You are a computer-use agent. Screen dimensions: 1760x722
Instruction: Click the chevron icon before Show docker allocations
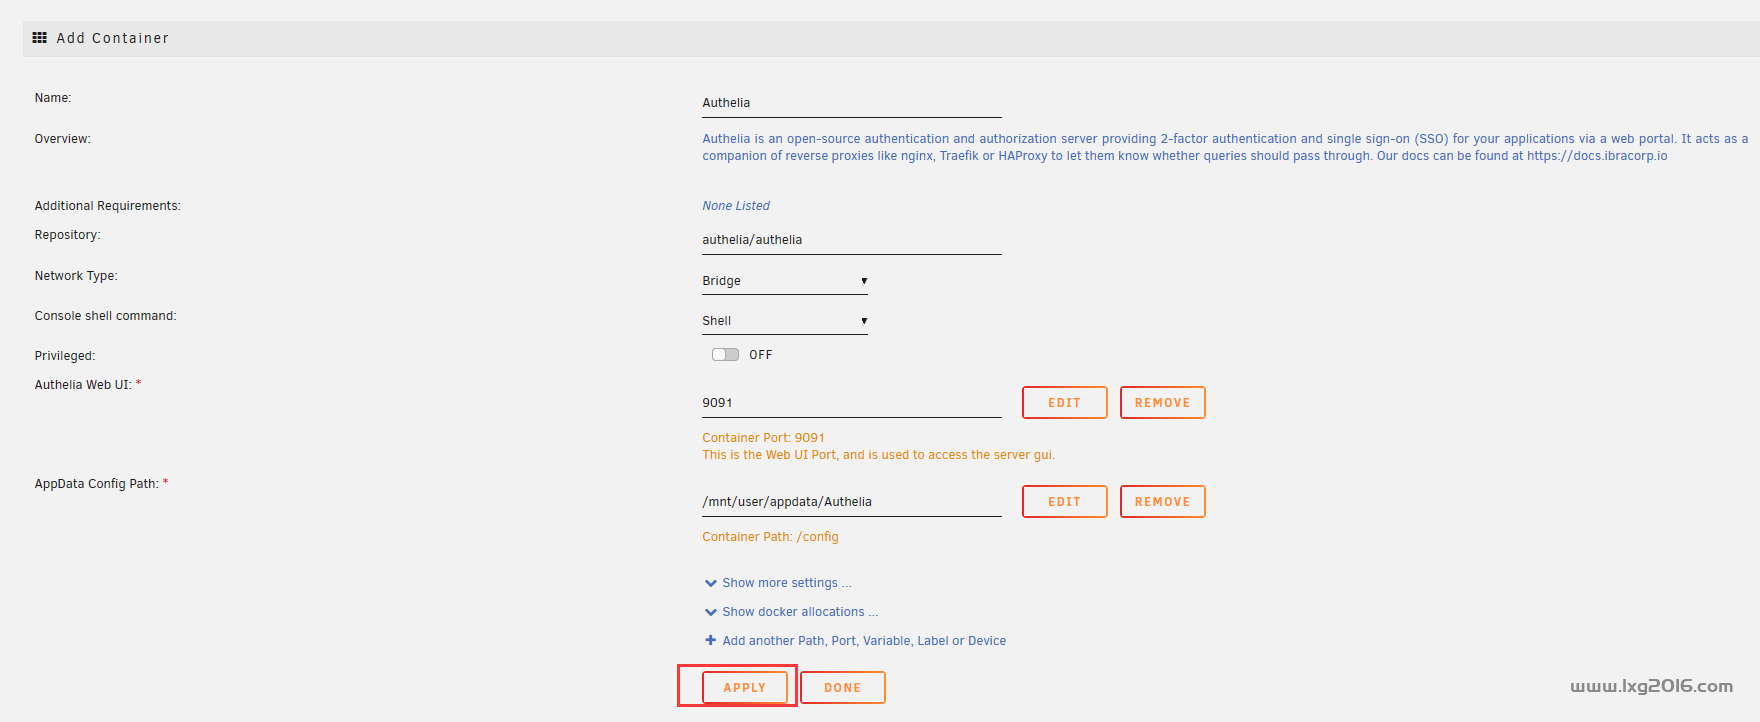[x=710, y=612]
